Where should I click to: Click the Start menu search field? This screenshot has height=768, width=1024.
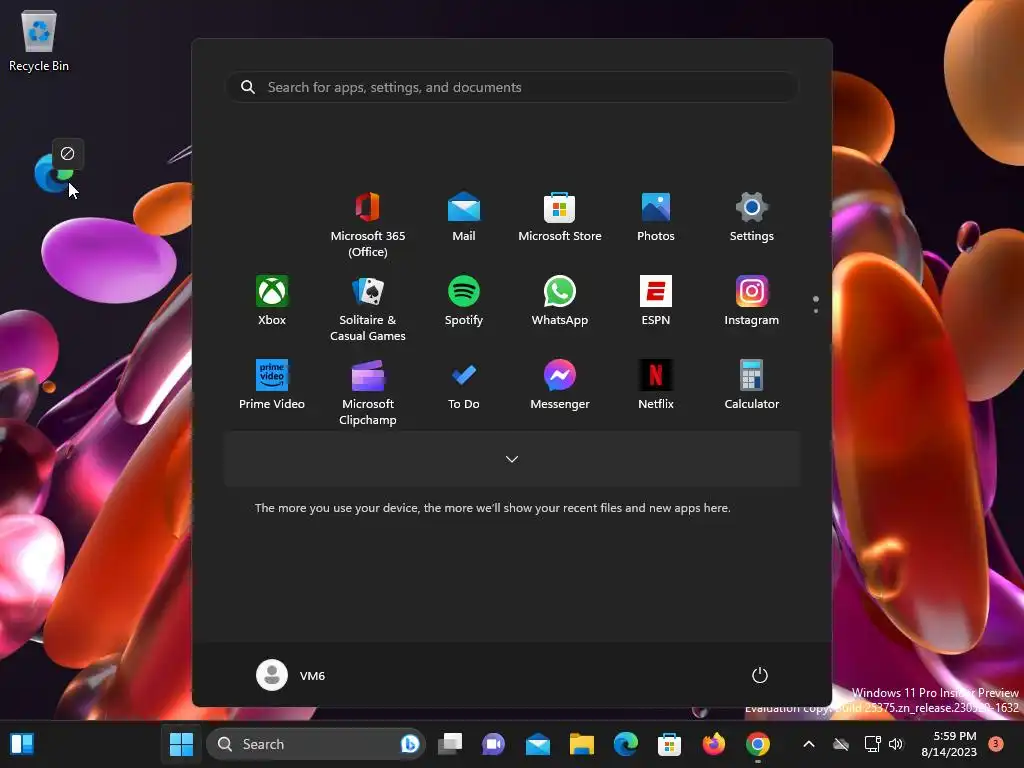point(512,87)
